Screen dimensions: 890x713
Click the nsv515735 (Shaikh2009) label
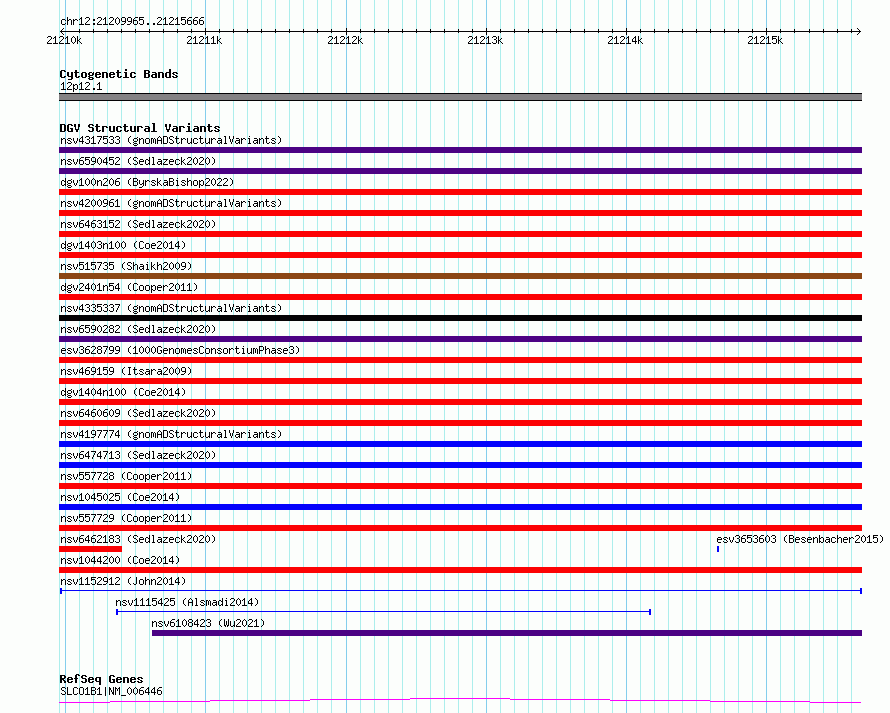click(126, 266)
